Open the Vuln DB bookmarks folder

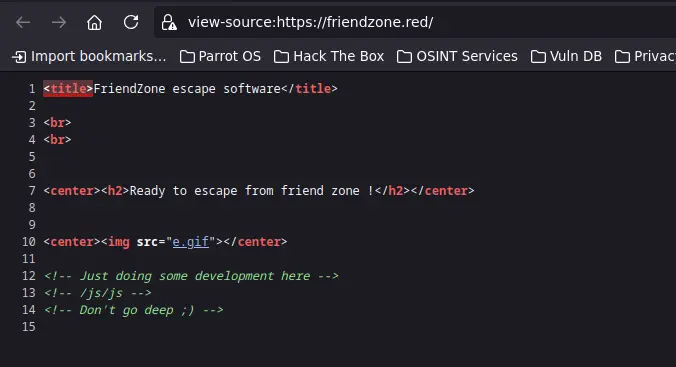point(566,56)
